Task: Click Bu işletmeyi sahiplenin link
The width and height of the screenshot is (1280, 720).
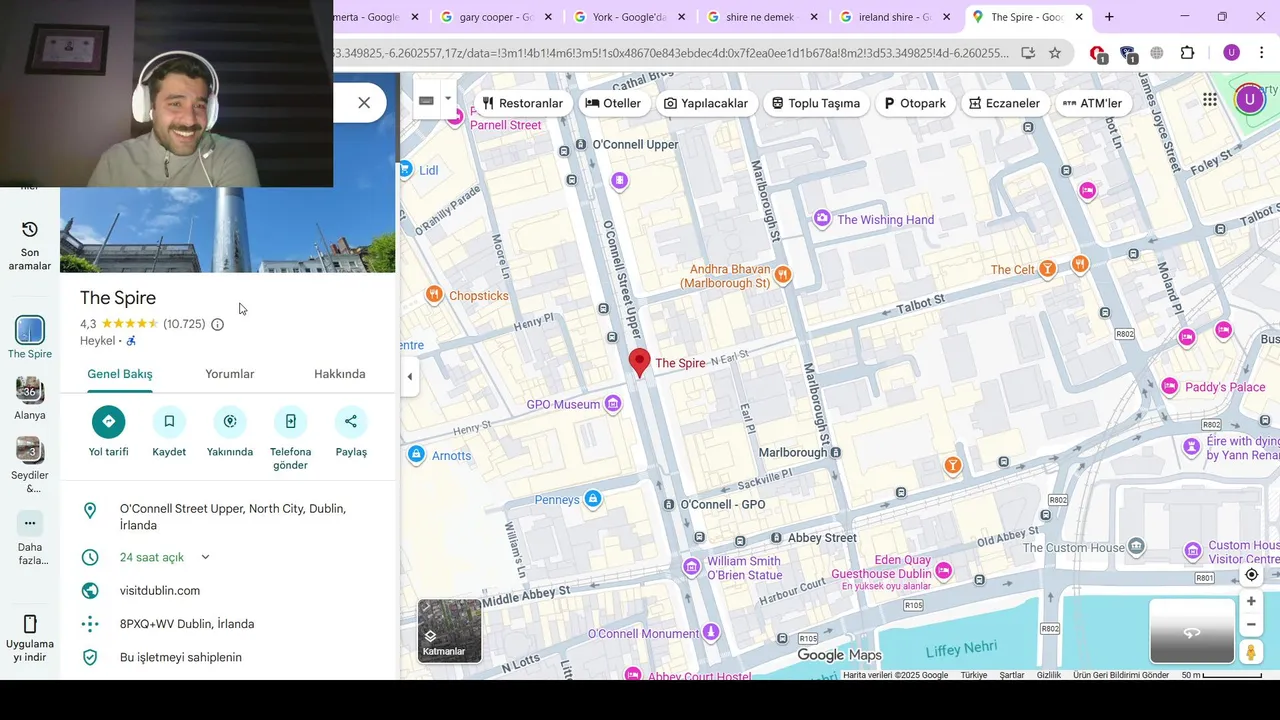Action: tap(181, 657)
